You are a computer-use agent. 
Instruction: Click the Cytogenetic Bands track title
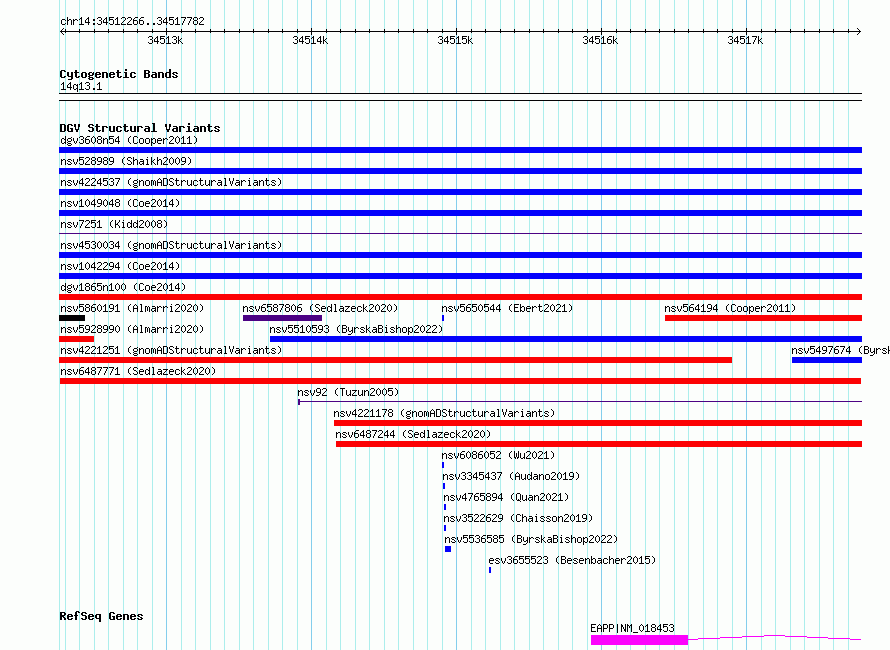click(119, 74)
